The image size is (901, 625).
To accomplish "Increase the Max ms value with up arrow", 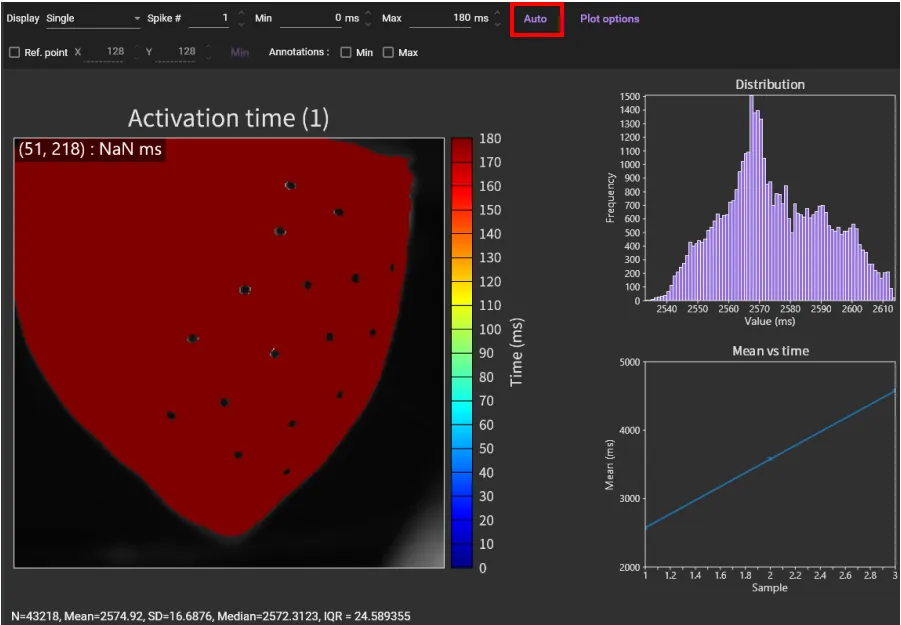I will tap(498, 14).
